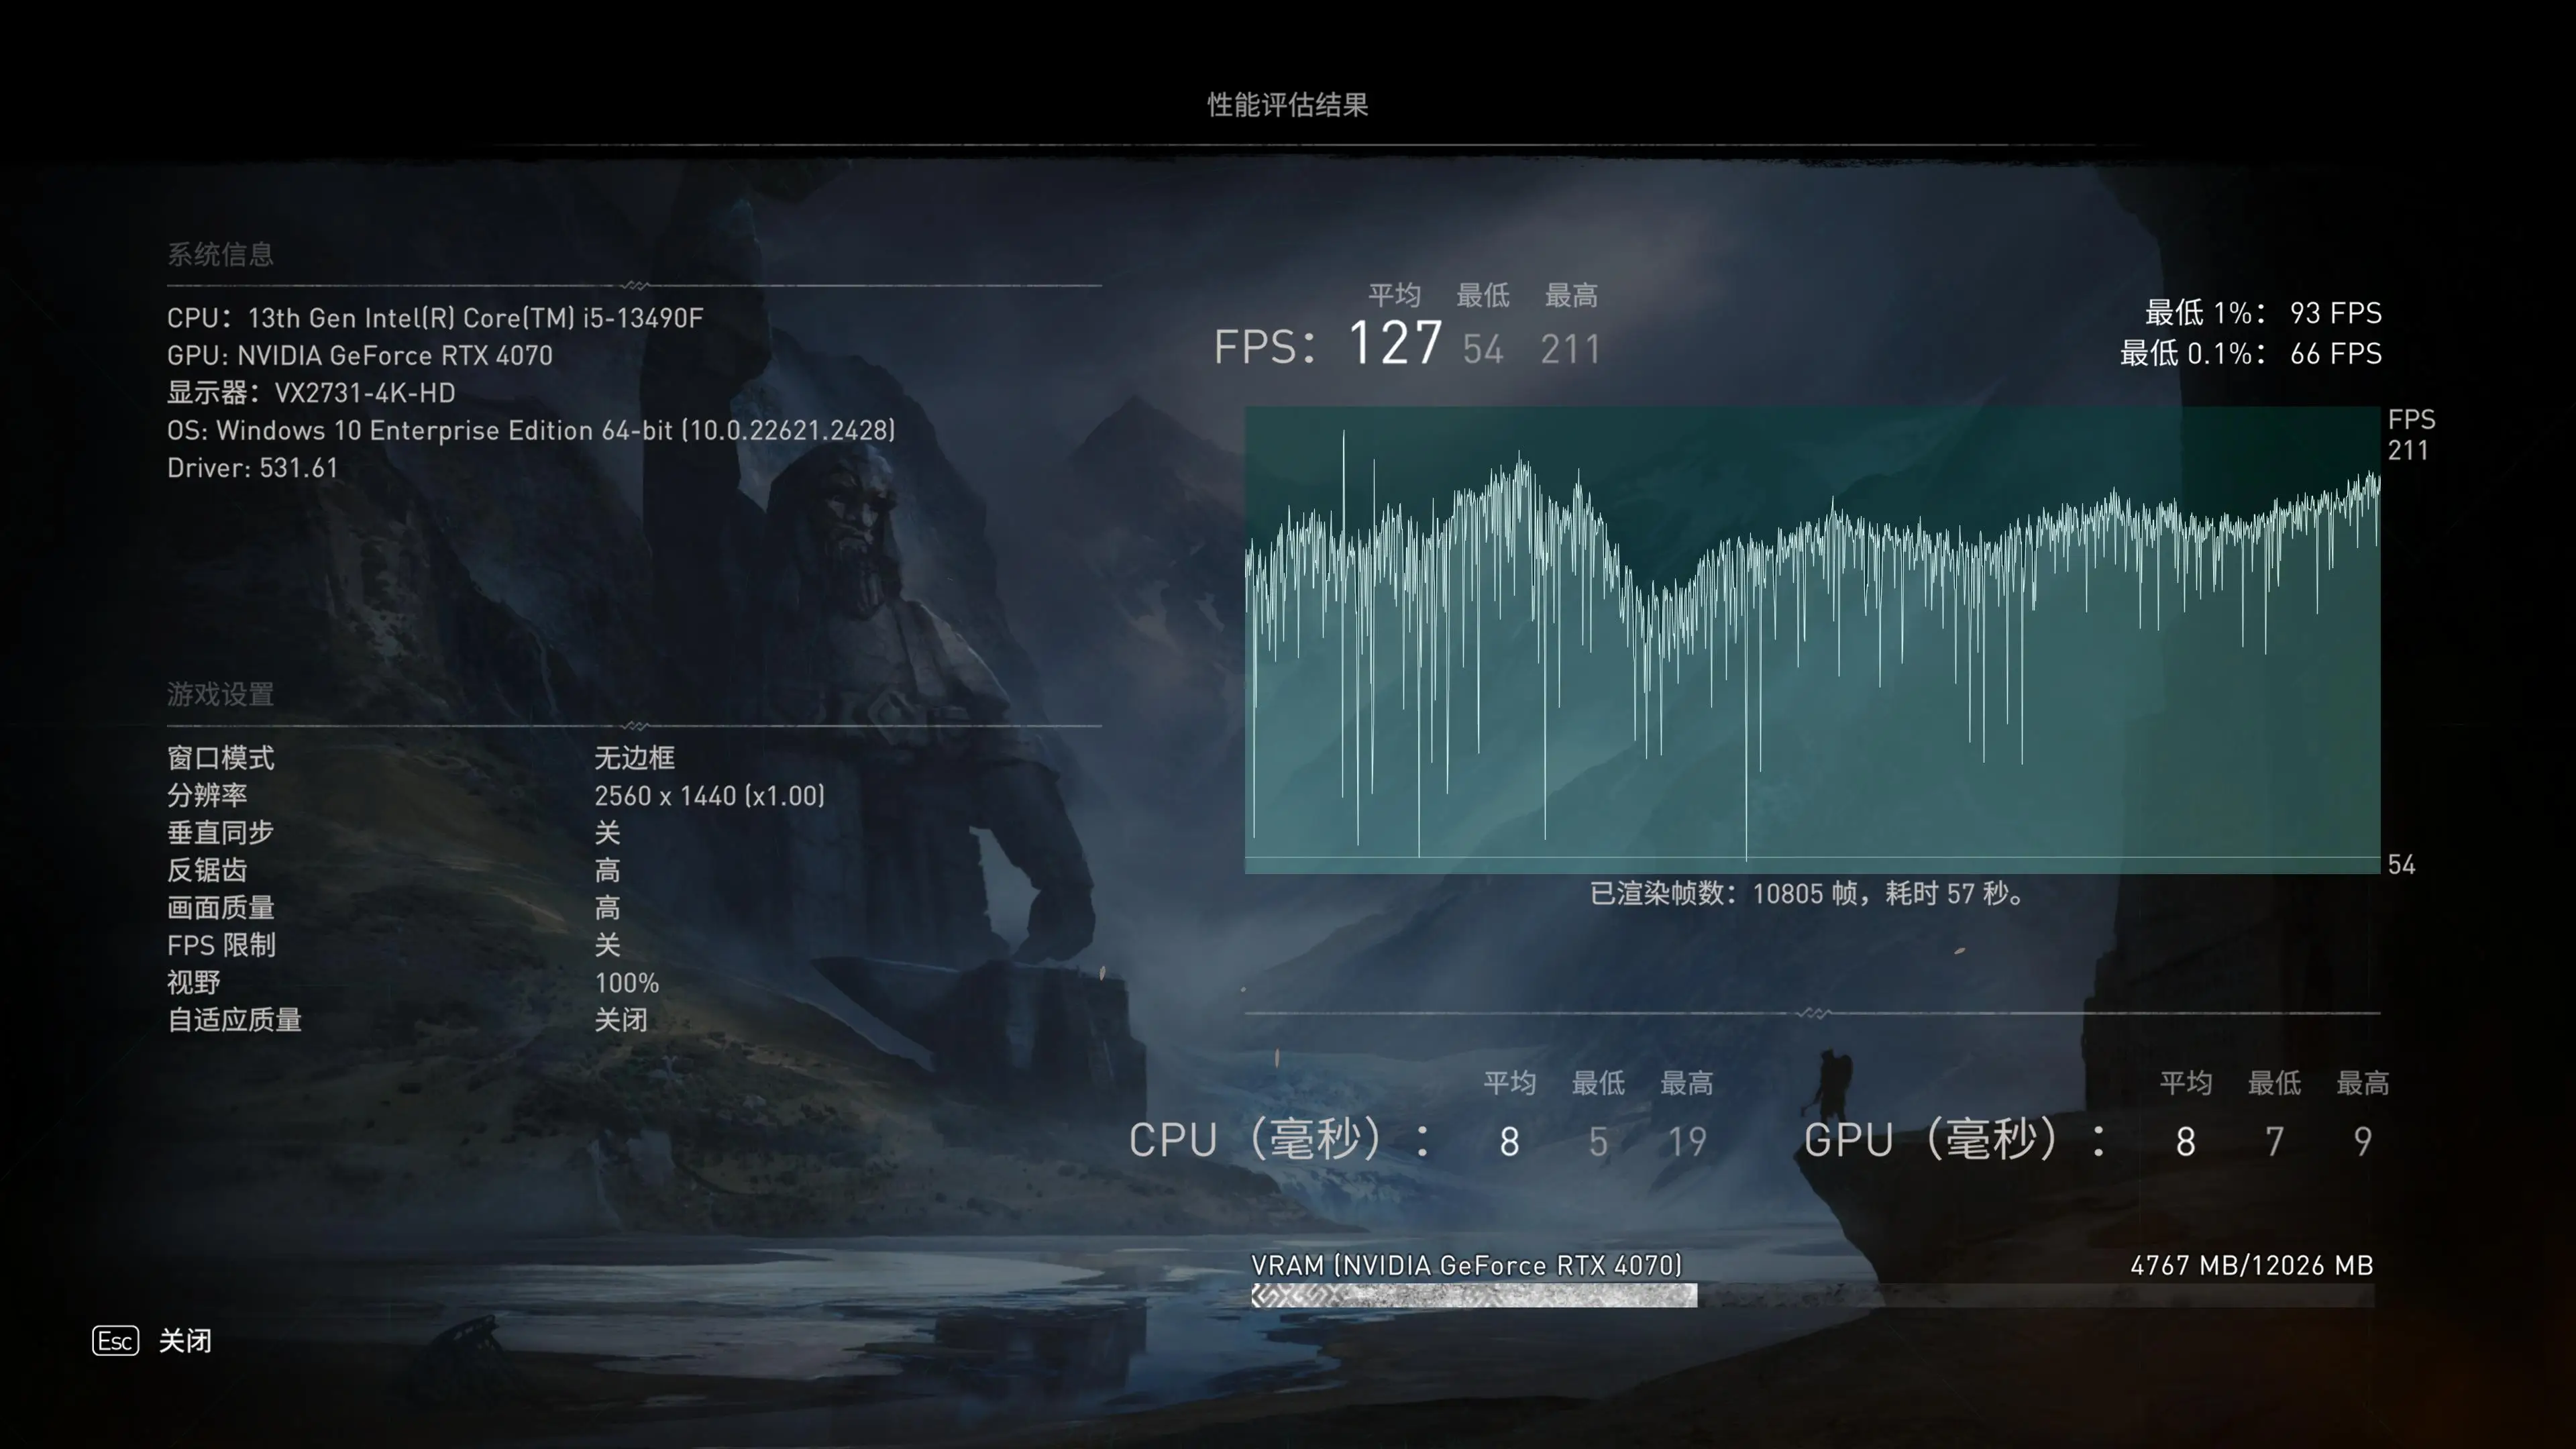Click rendered frames count display
This screenshot has height=1449, width=2576.
1812,892
